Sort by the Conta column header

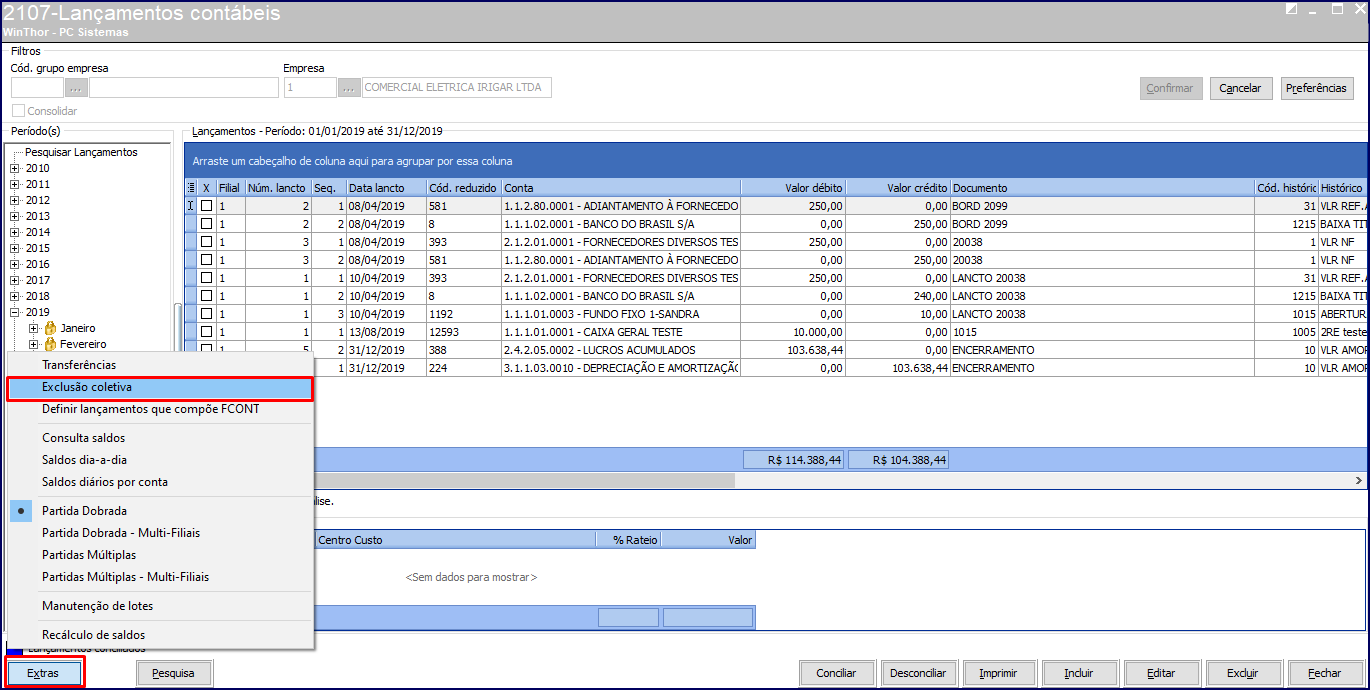621,188
